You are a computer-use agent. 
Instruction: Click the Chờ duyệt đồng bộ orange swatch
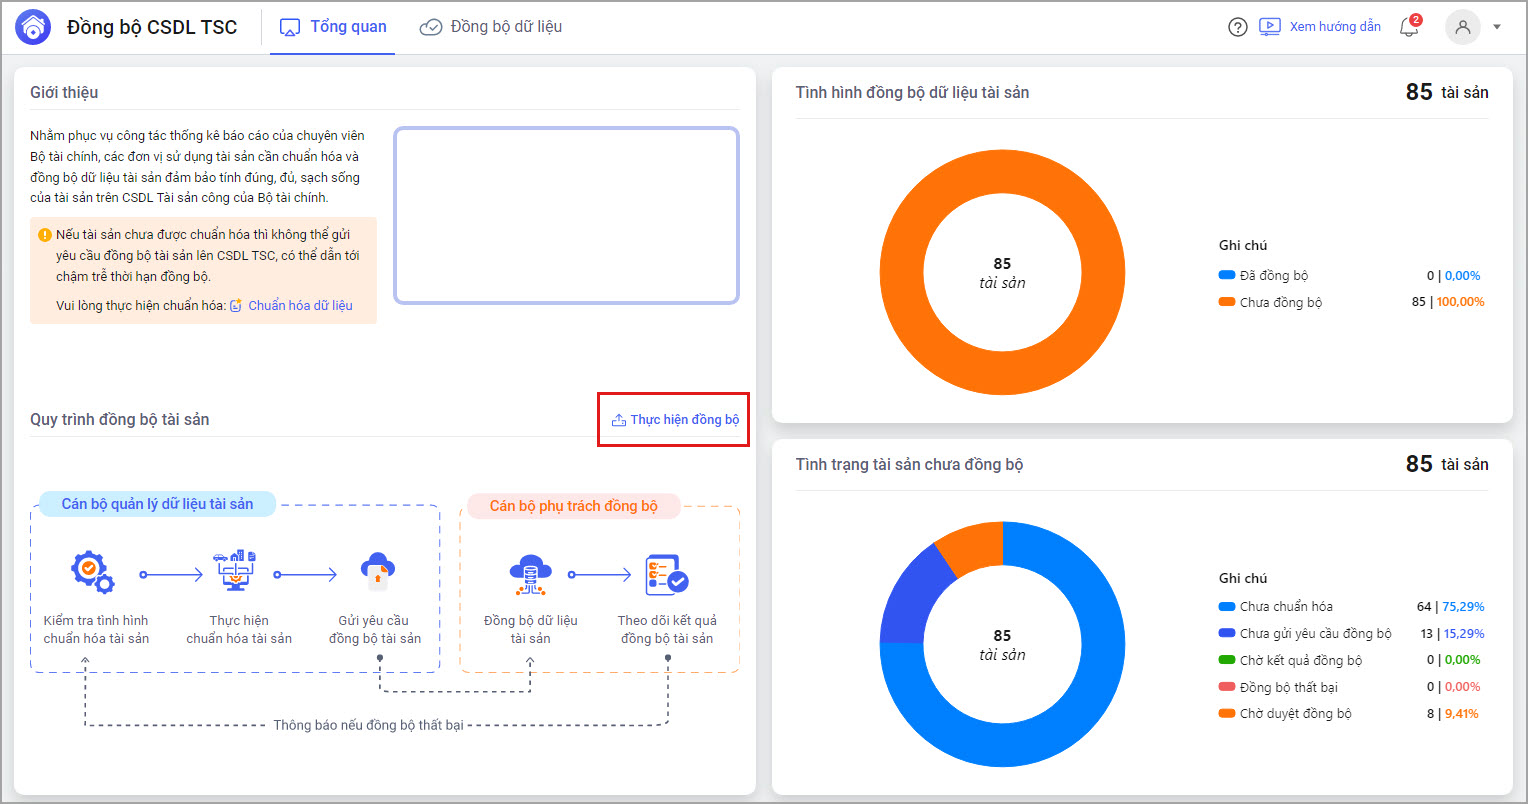coord(1227,714)
